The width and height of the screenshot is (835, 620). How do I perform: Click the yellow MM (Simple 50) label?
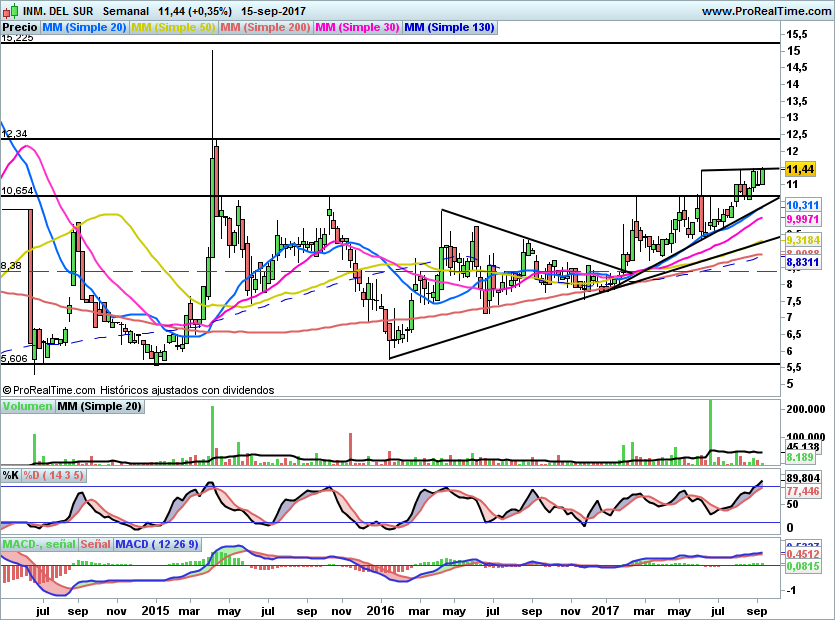point(174,28)
